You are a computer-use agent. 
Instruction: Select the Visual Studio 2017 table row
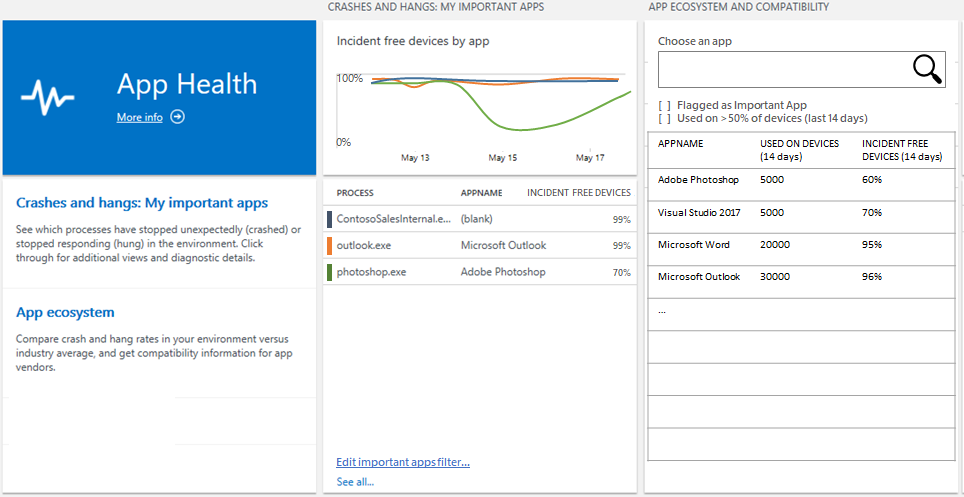click(700, 213)
